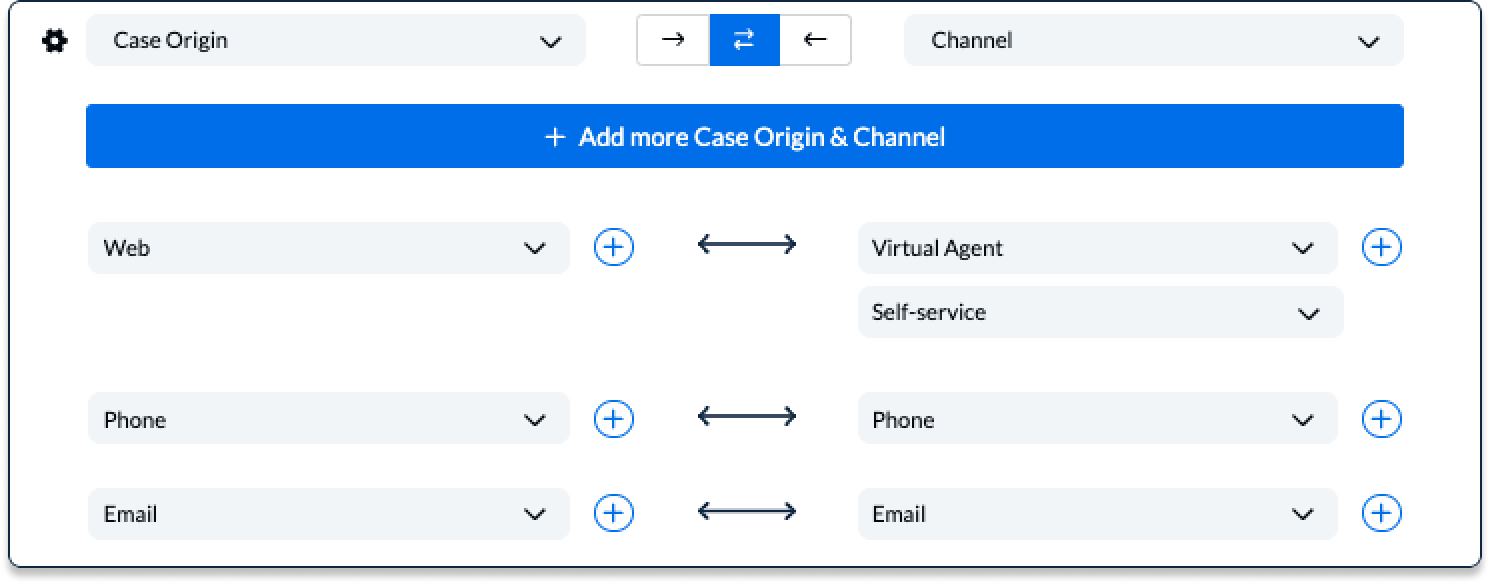1490x584 pixels.
Task: Open the Web origin value selector
Action: tap(328, 247)
